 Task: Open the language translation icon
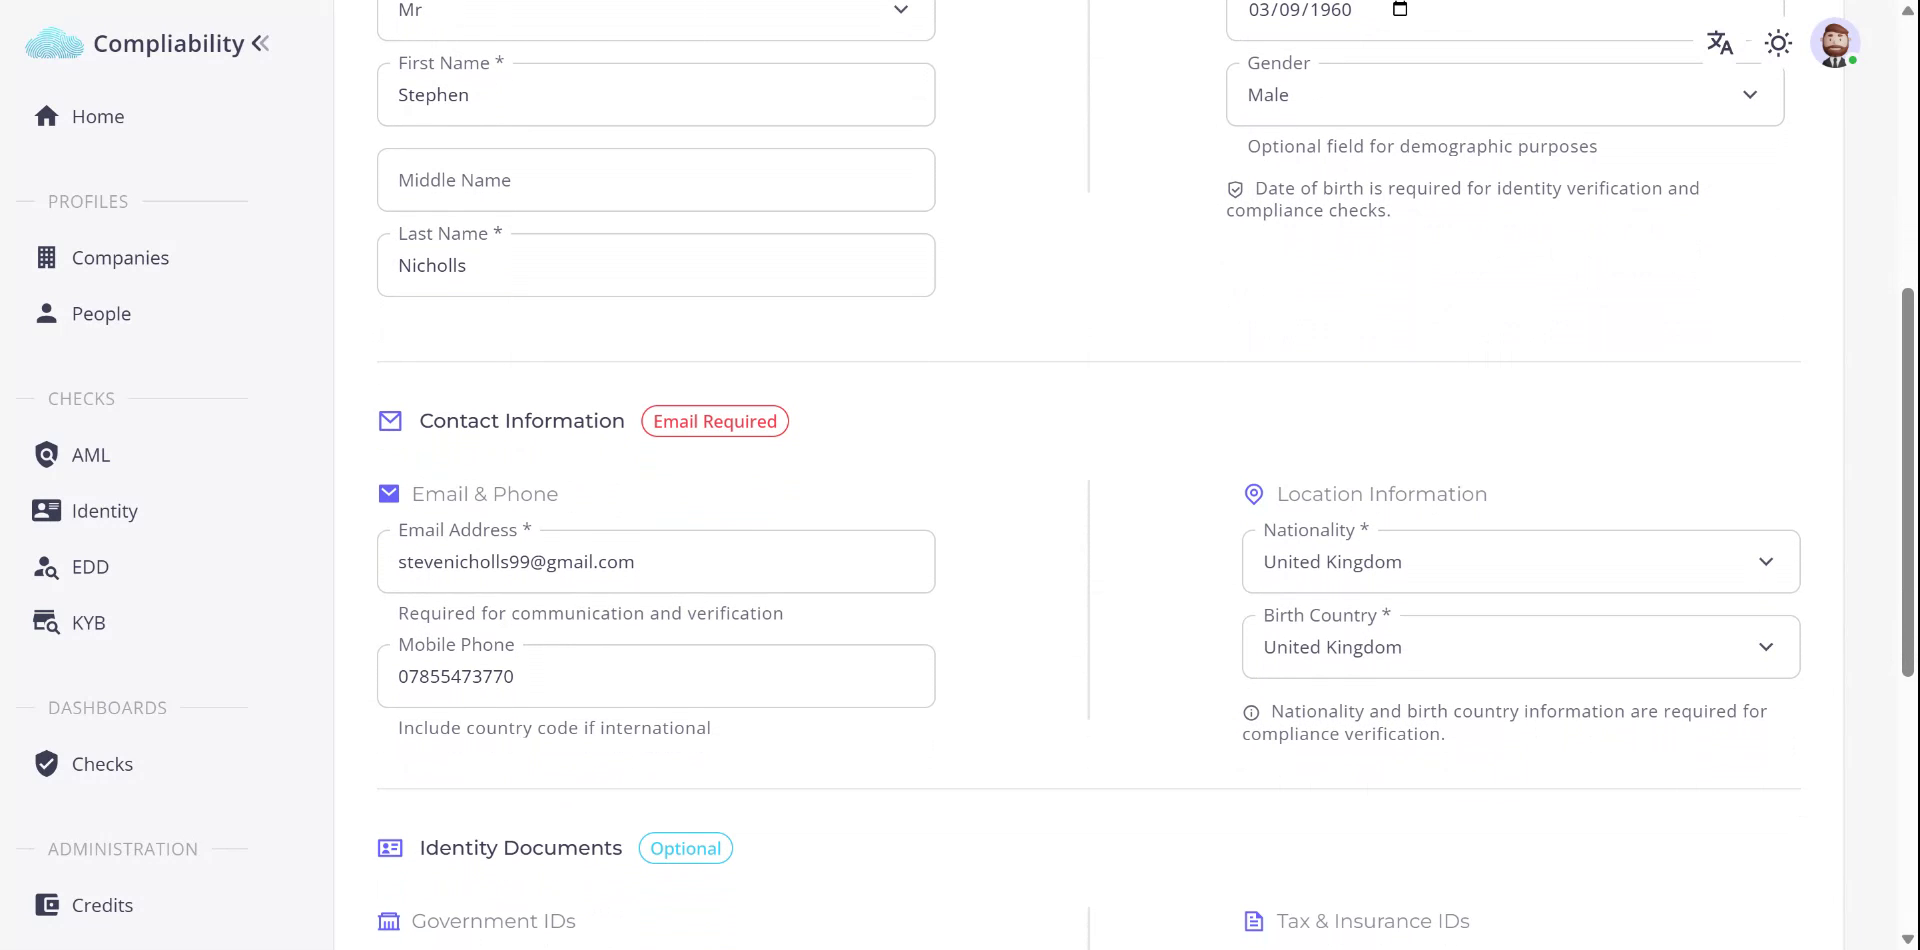[x=1719, y=43]
